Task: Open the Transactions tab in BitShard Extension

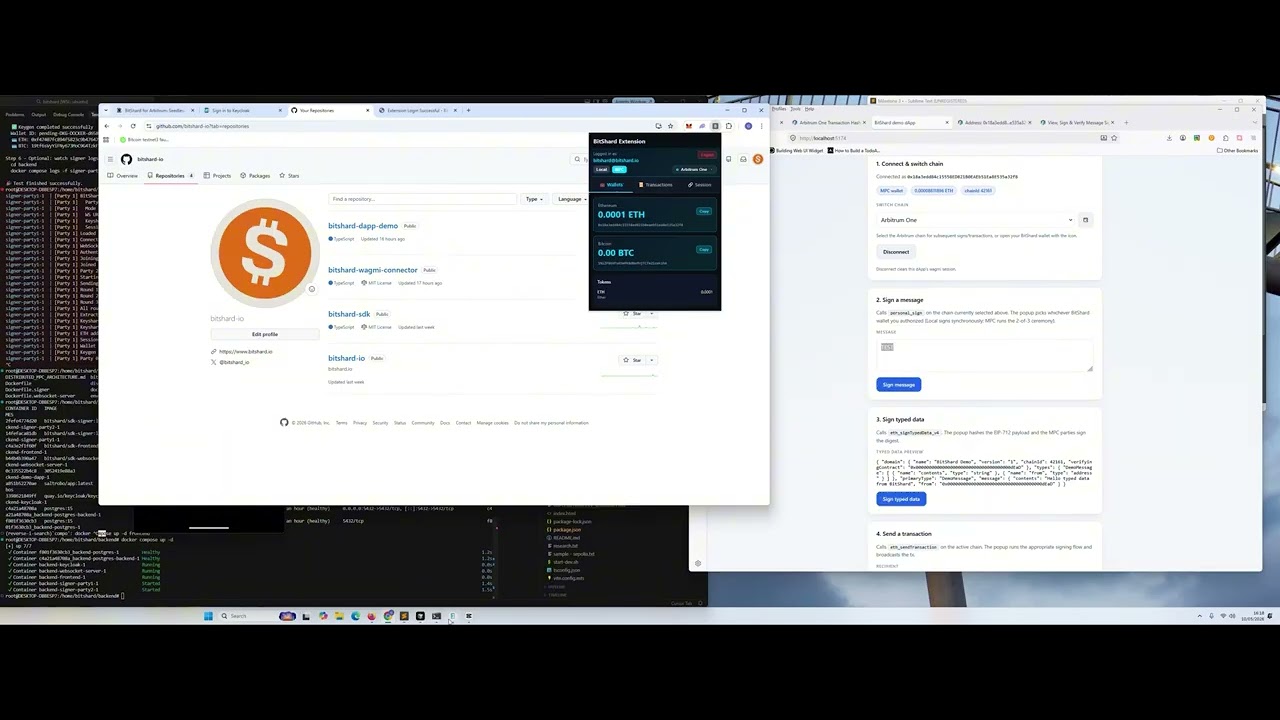Action: (x=656, y=185)
